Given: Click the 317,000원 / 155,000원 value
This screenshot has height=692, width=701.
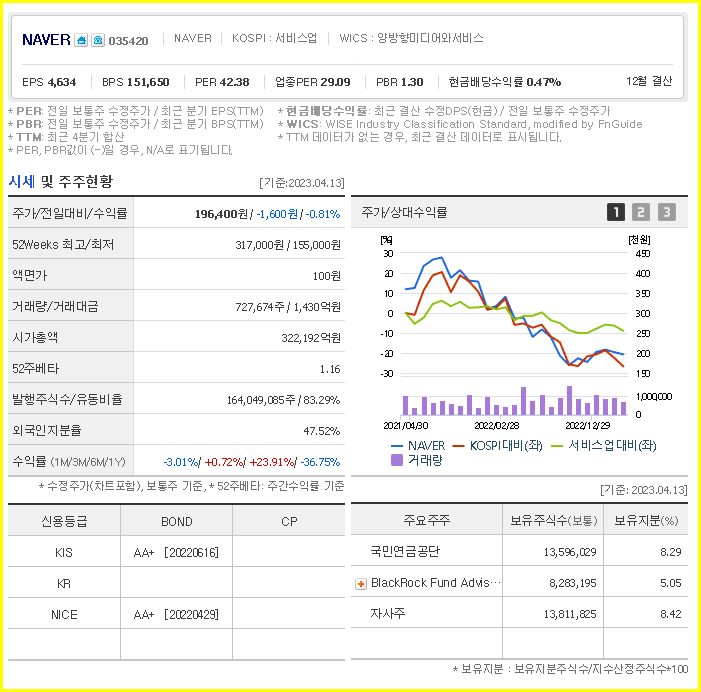Looking at the screenshot, I should tap(288, 245).
